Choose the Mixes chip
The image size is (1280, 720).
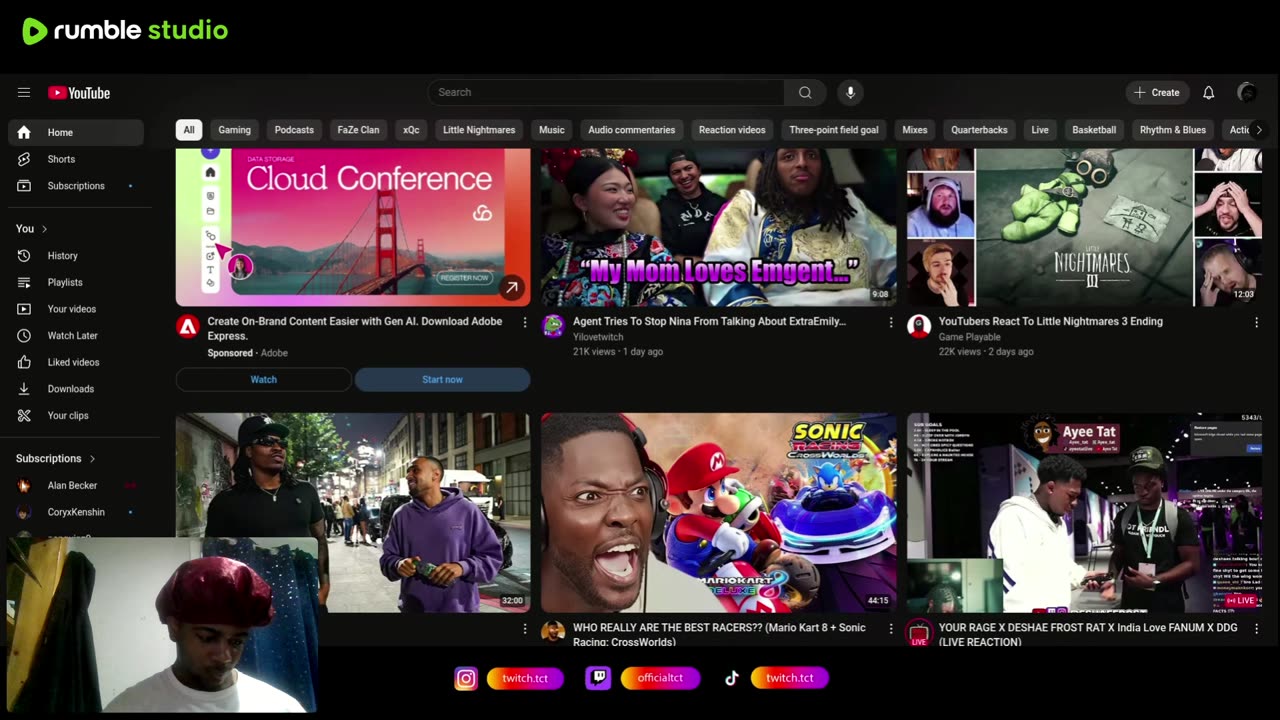click(x=915, y=130)
